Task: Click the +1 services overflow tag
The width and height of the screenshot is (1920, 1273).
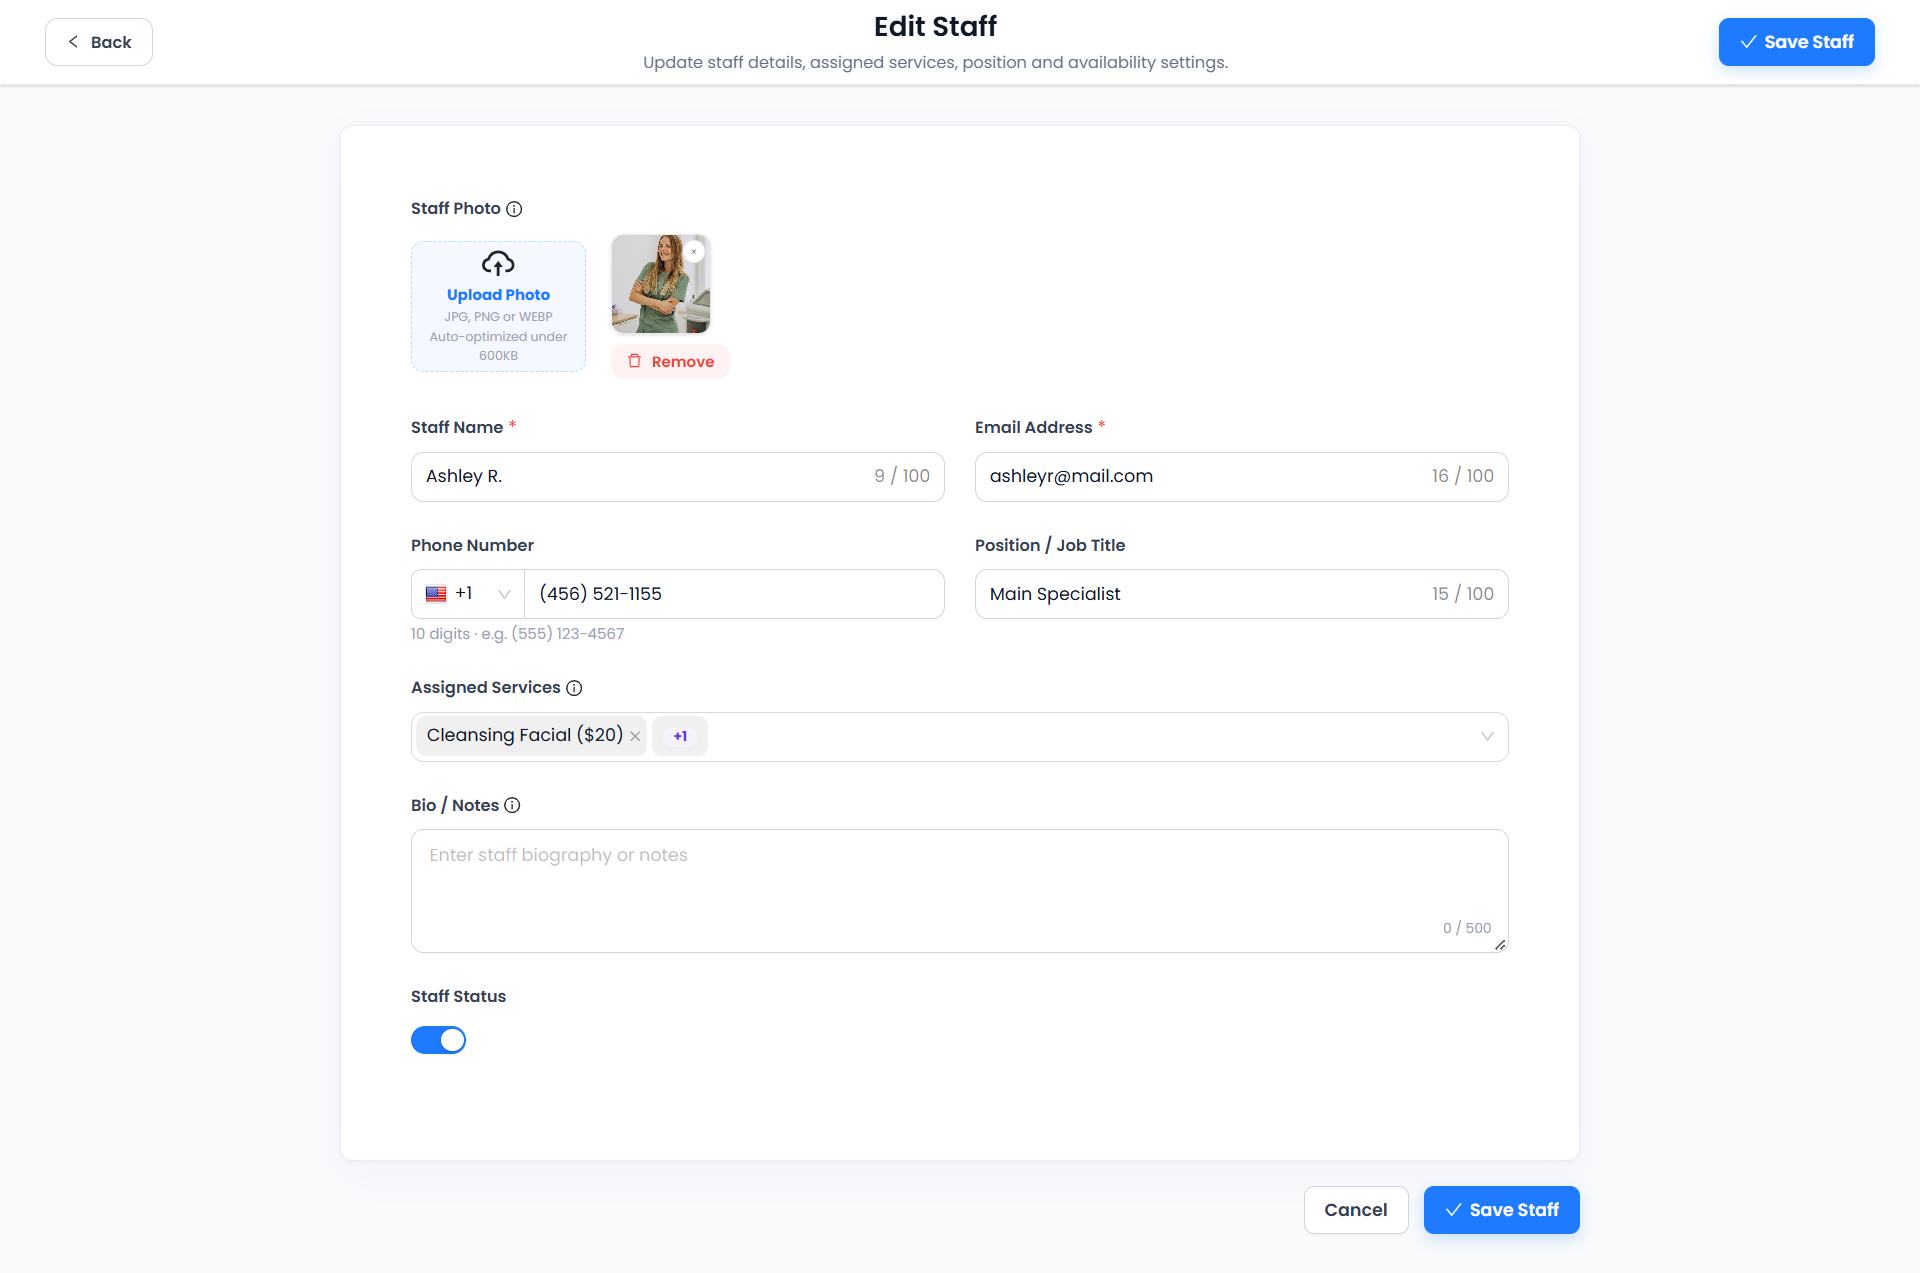Action: (x=680, y=736)
